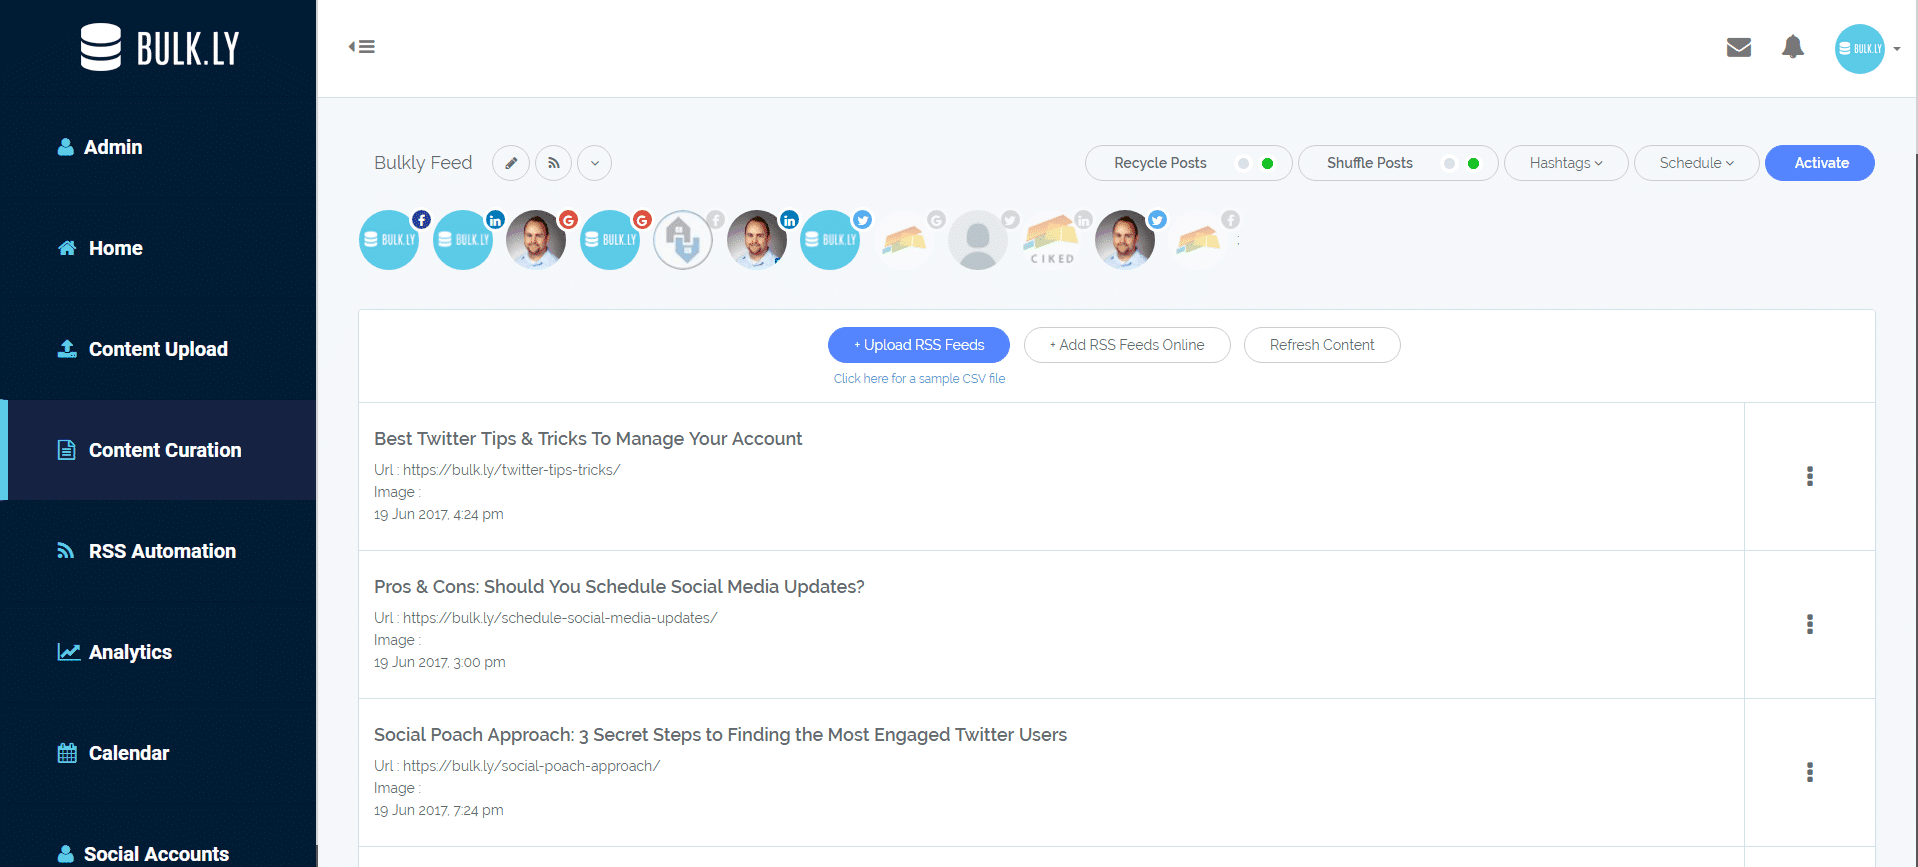Toggle the faded colorful-logo Google account
Screen dimensions: 1918x867
point(904,240)
